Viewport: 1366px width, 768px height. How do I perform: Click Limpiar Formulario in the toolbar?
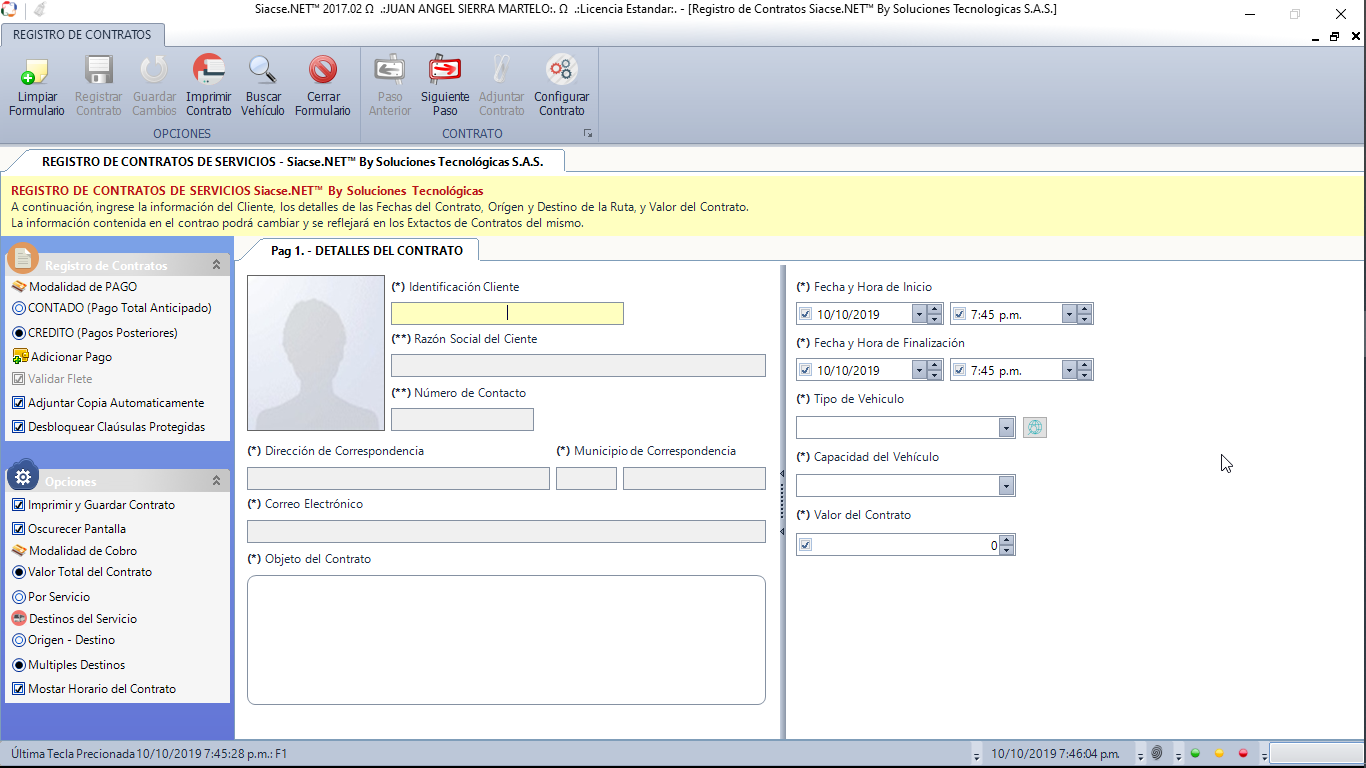(x=37, y=86)
